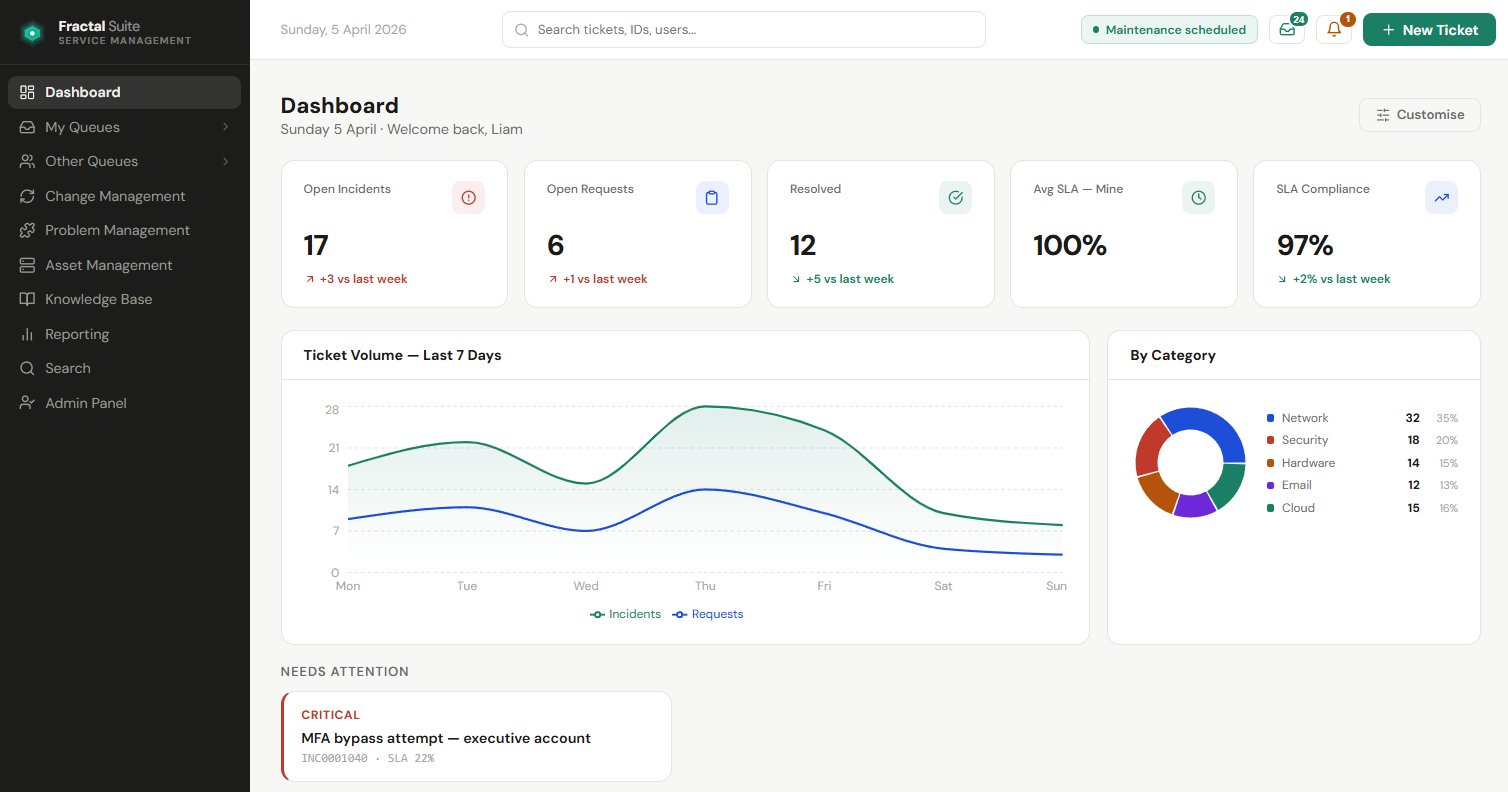
Task: Click the New Ticket button
Action: click(1429, 30)
